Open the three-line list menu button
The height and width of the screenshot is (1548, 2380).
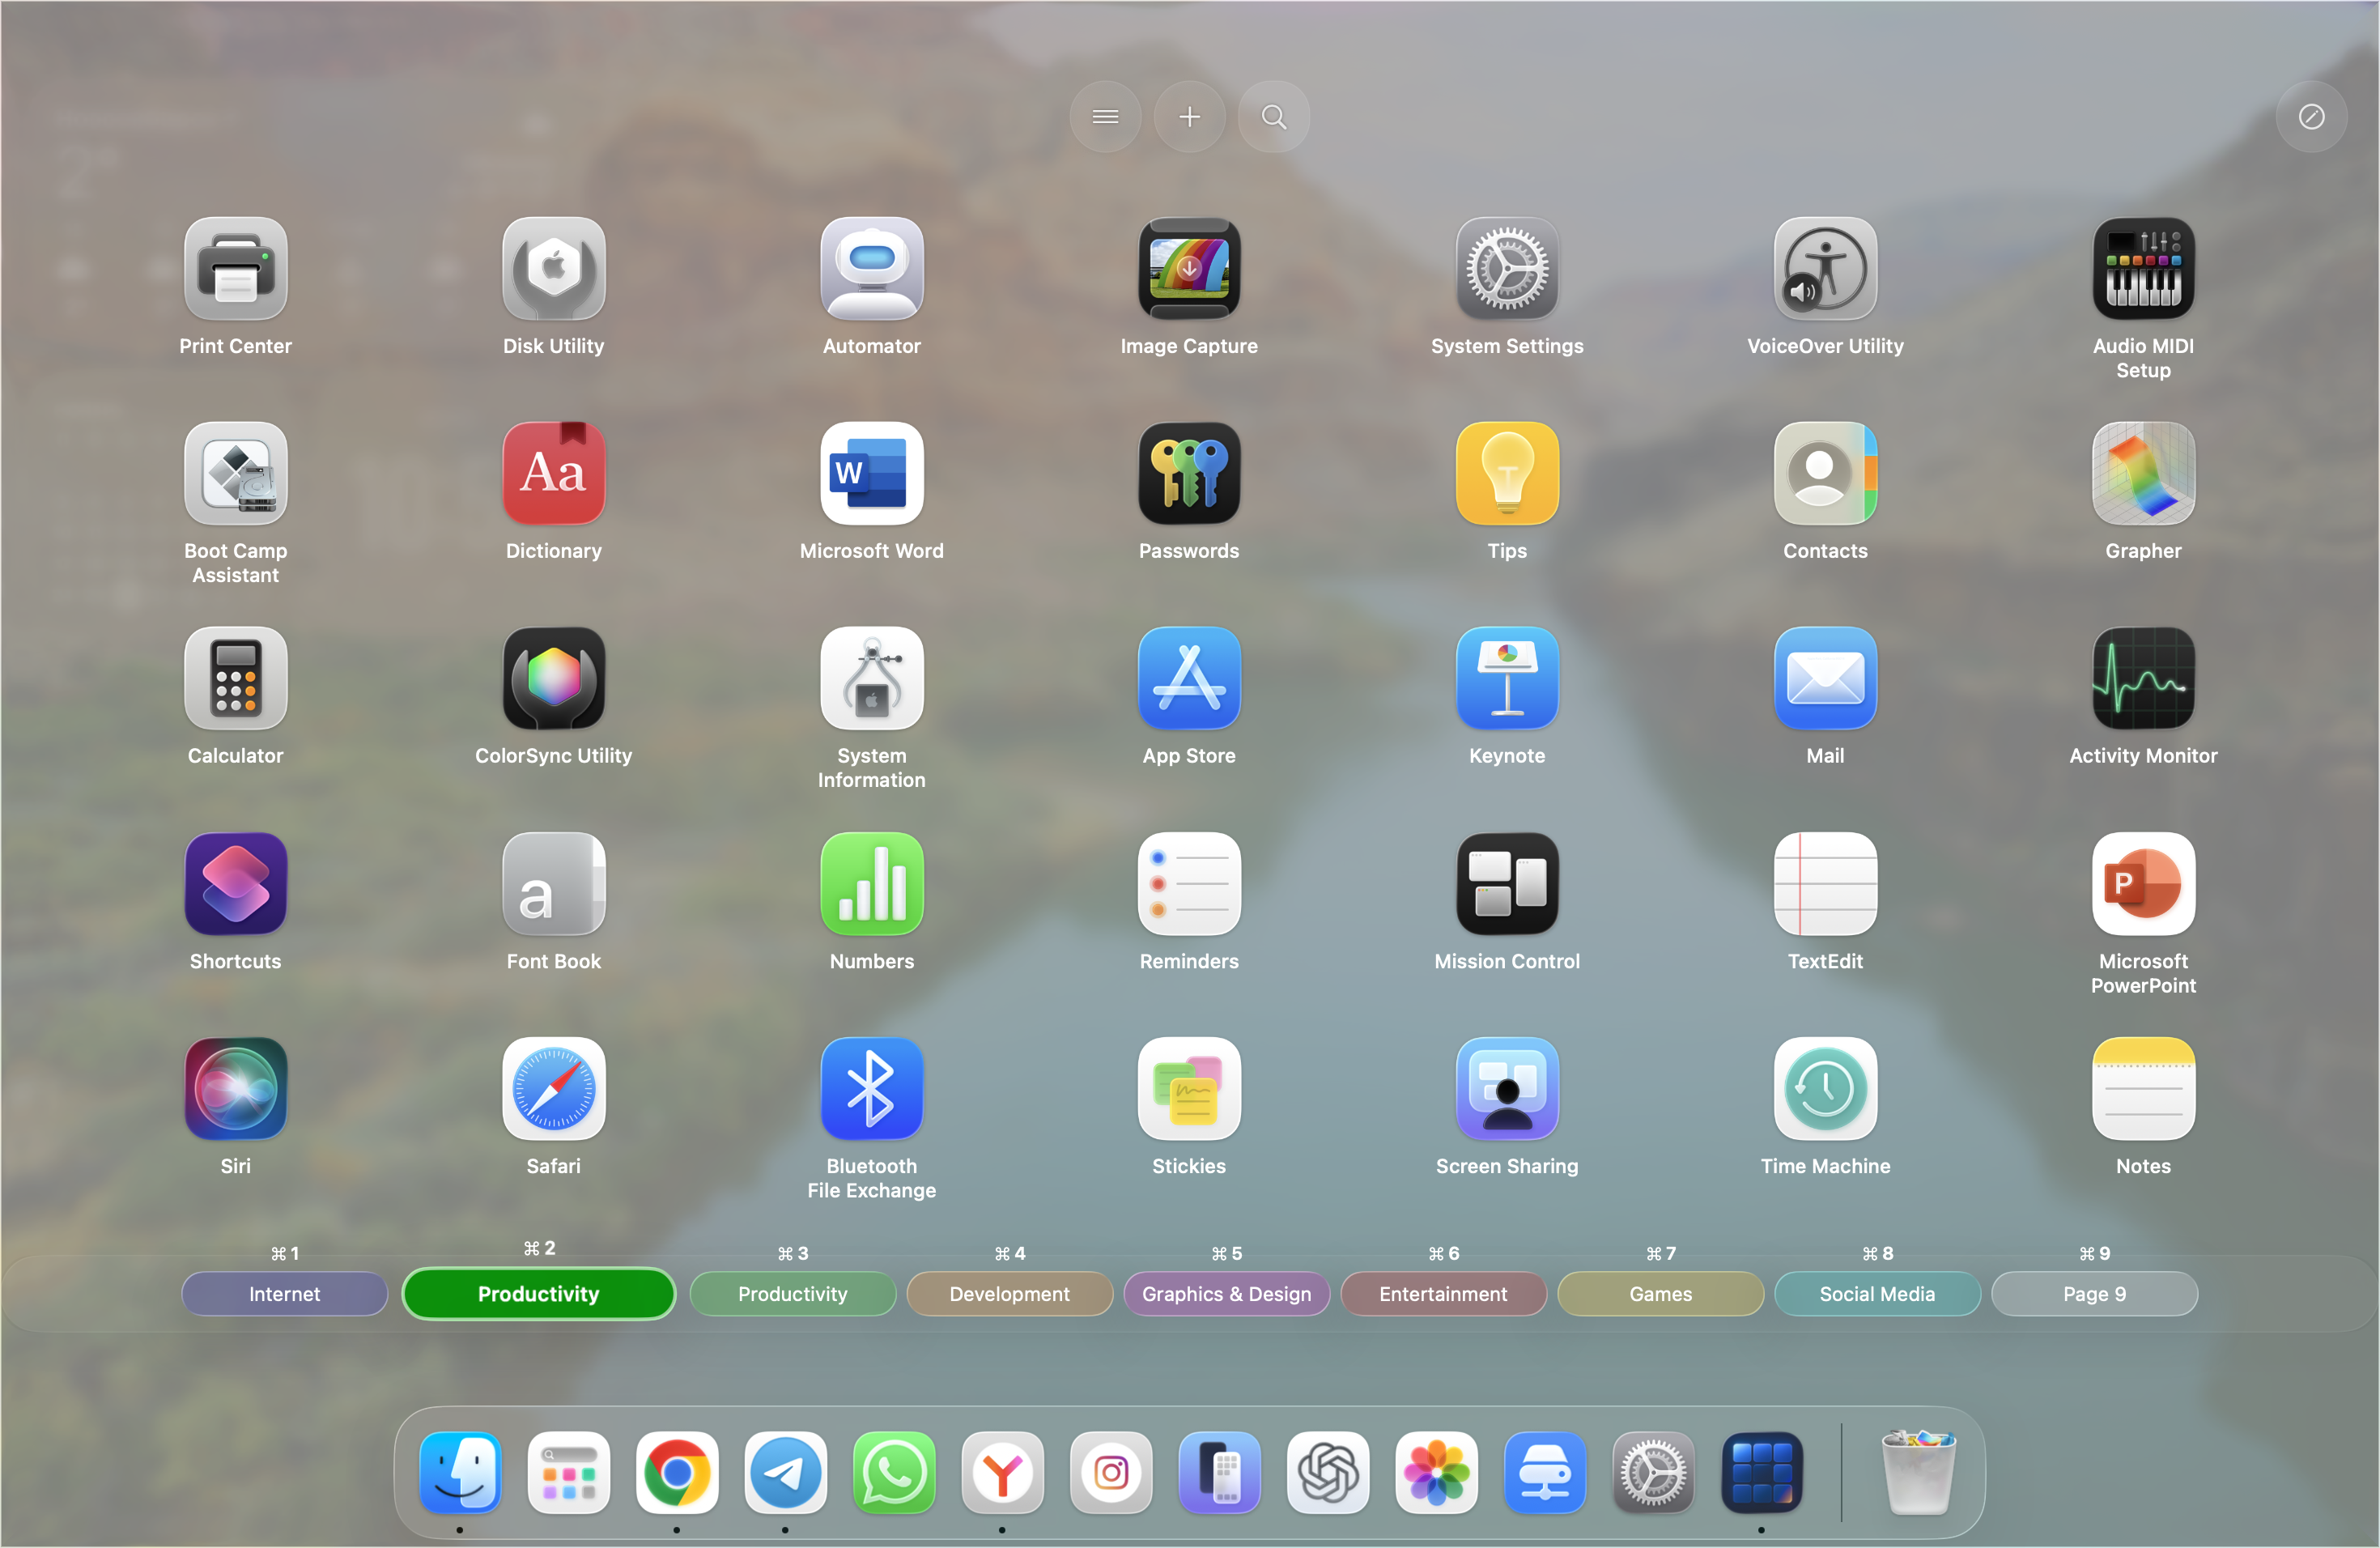(x=1105, y=117)
